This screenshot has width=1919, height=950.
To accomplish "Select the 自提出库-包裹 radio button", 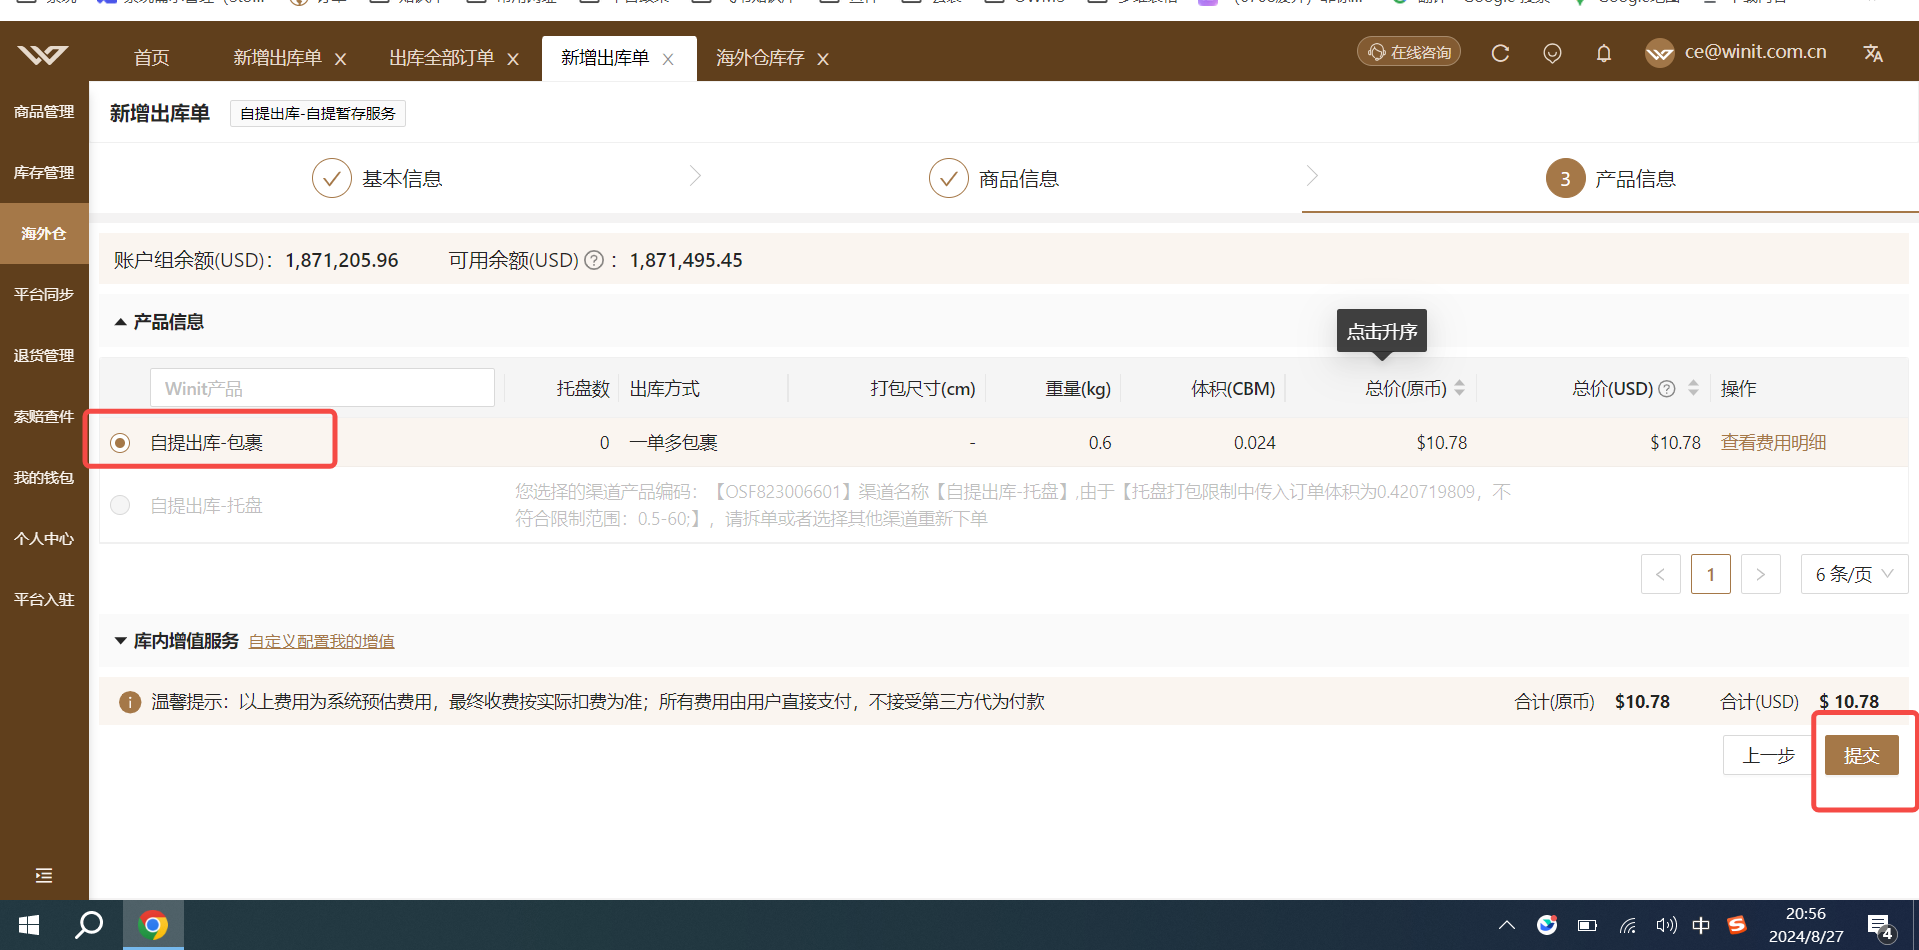I will click(x=120, y=443).
